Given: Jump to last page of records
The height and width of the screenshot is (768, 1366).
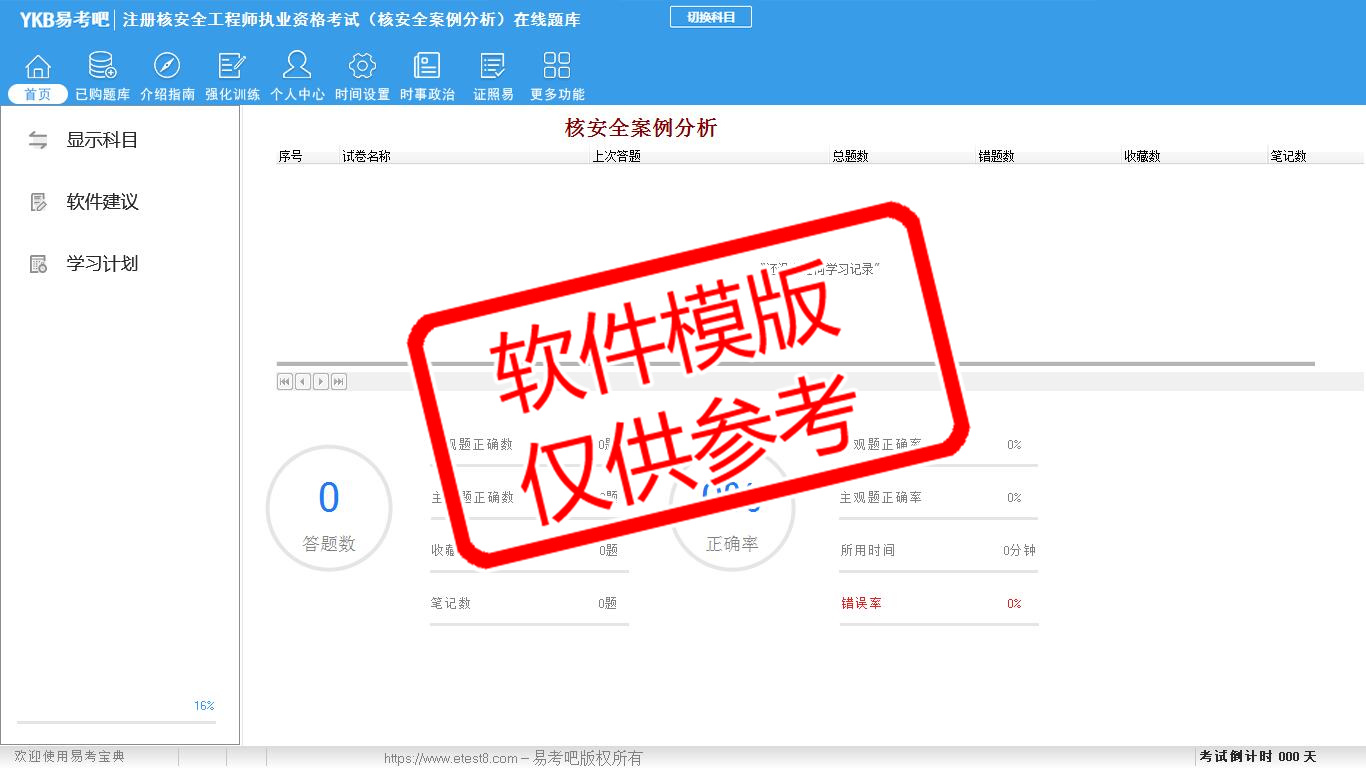Looking at the screenshot, I should [x=339, y=381].
